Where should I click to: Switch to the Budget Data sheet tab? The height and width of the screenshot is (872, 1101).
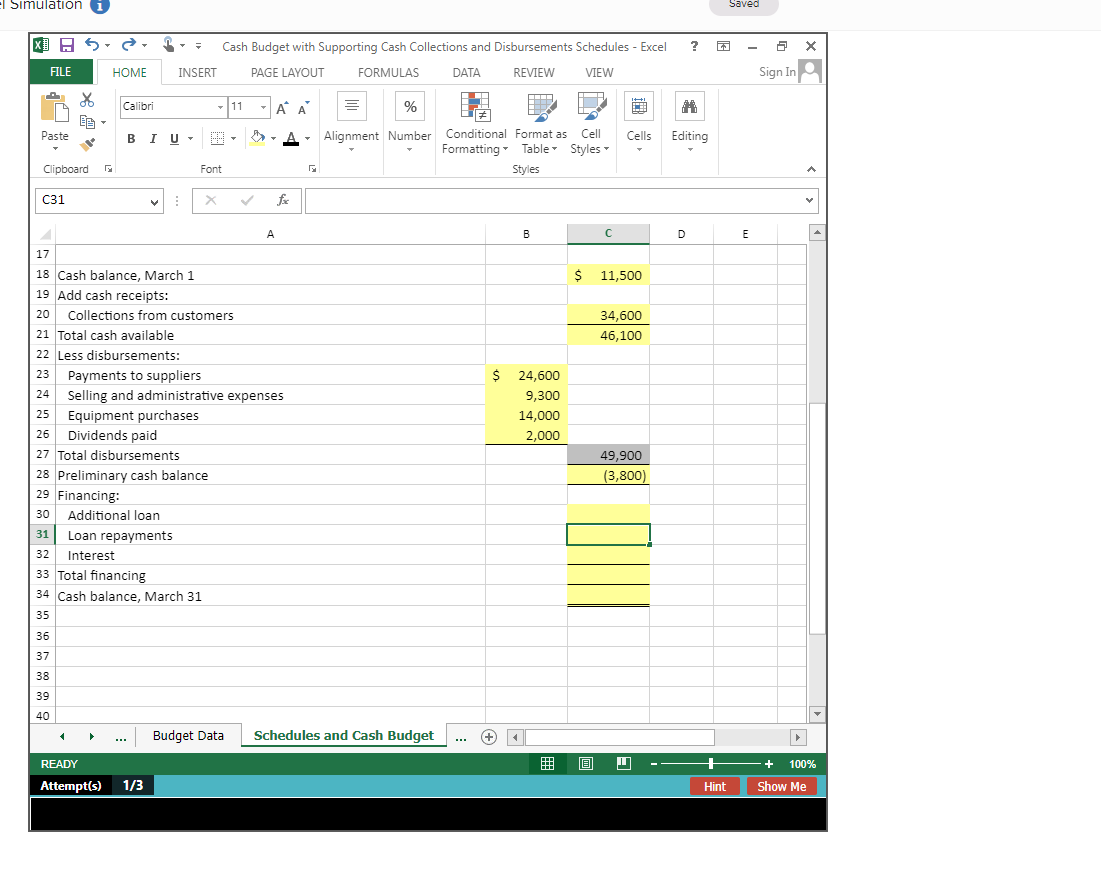pos(188,735)
